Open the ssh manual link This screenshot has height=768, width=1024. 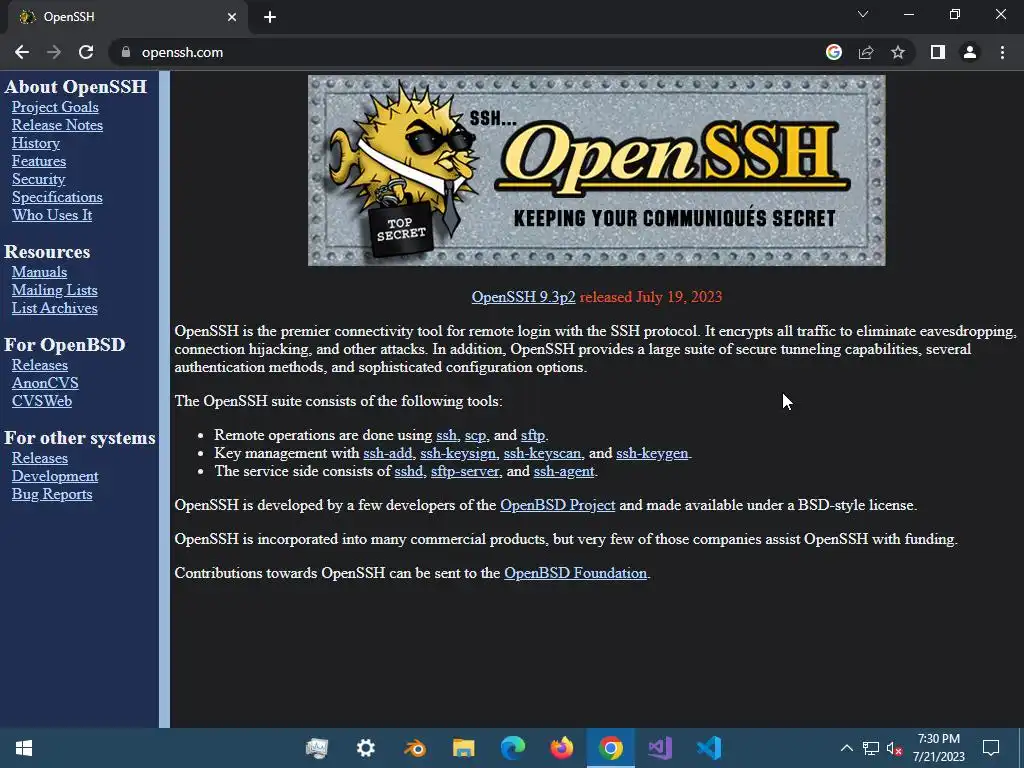446,435
